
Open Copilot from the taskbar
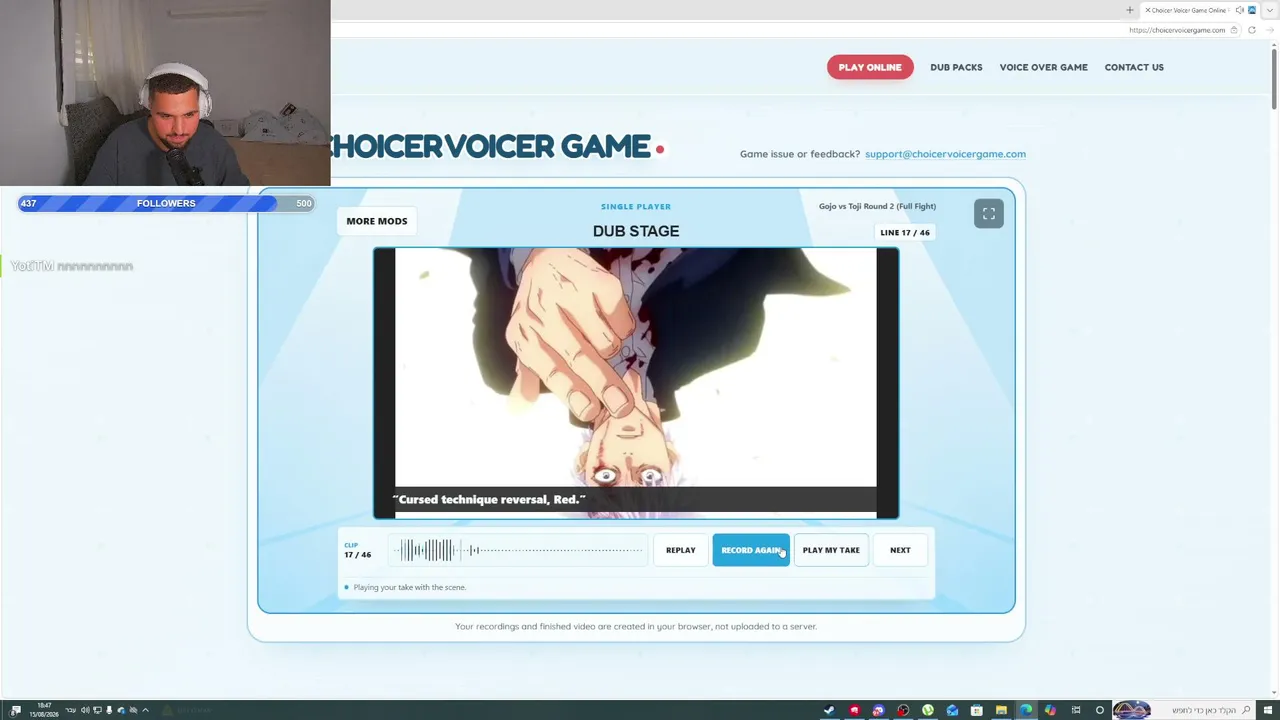point(1050,710)
